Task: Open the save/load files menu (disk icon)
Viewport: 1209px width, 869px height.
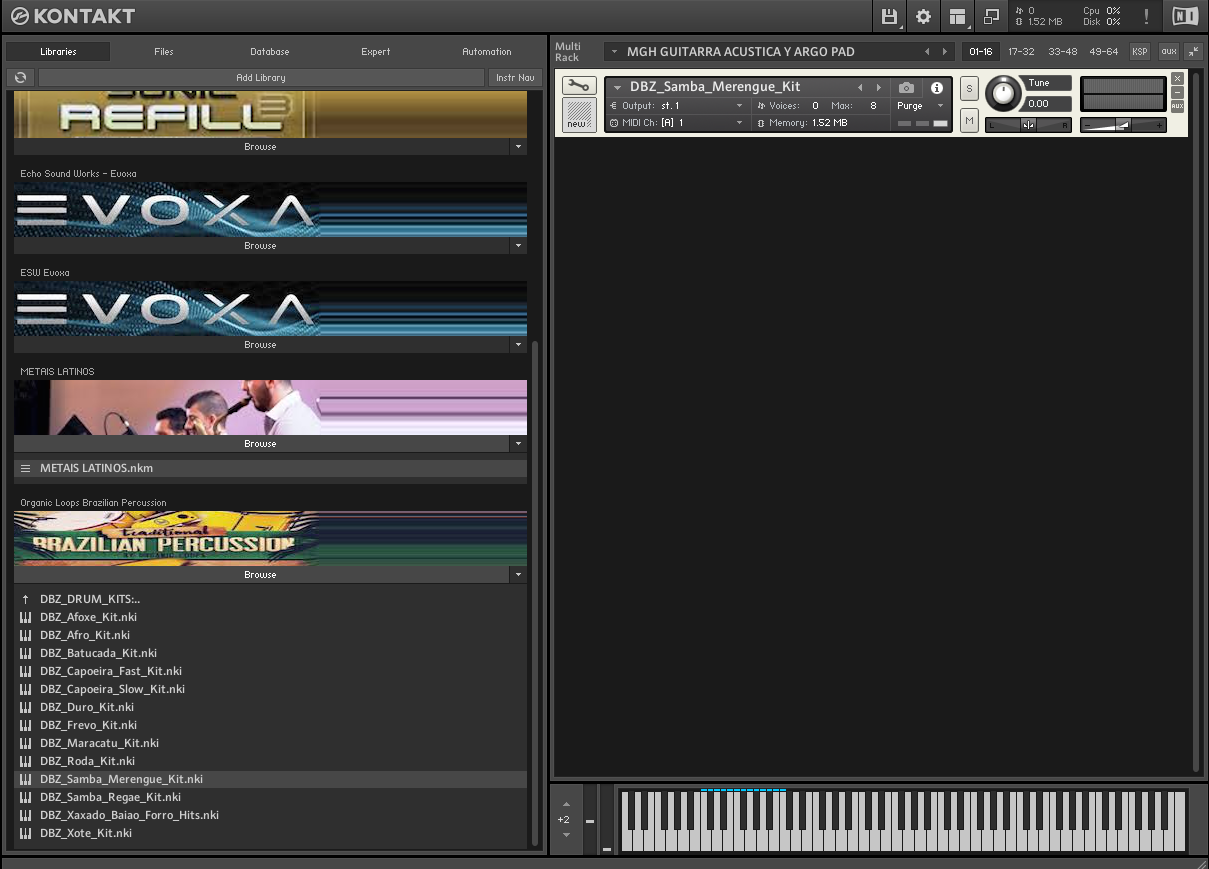Action: (x=889, y=16)
